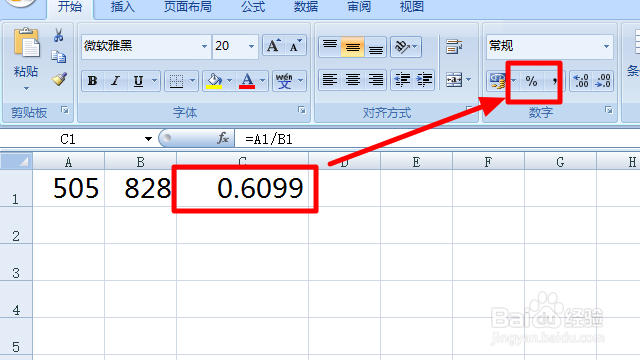Apply cell borders icon
The image size is (640, 360).
pos(176,81)
